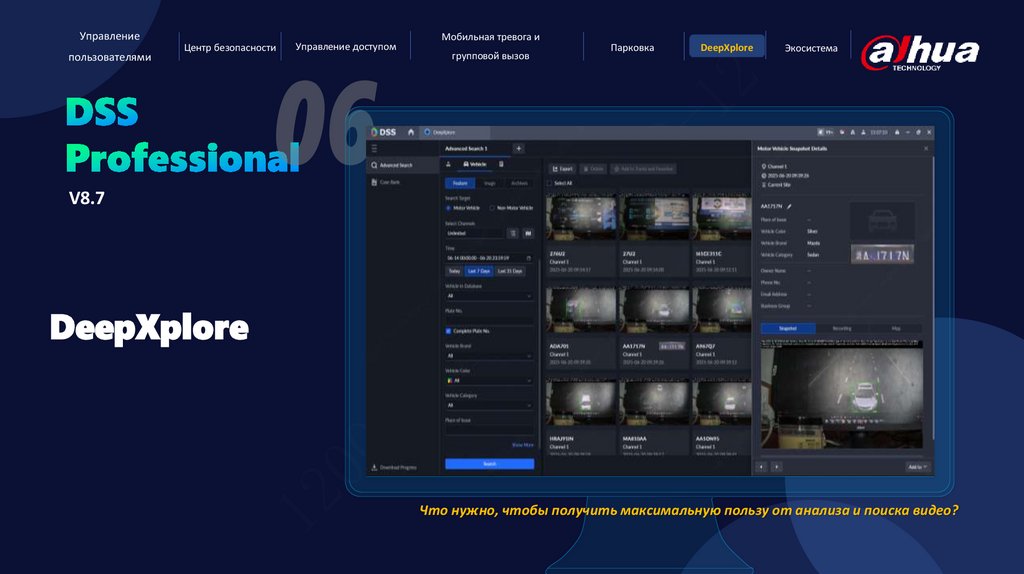Switch to Snapshot tab in details

tap(788, 328)
